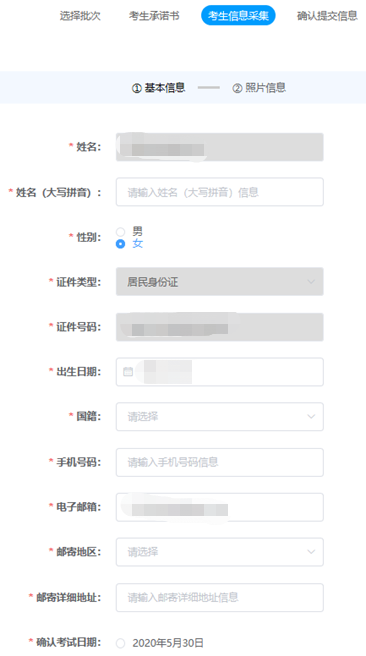Focus the 邮寄详细地址 input field
The width and height of the screenshot is (366, 656).
click(x=220, y=597)
